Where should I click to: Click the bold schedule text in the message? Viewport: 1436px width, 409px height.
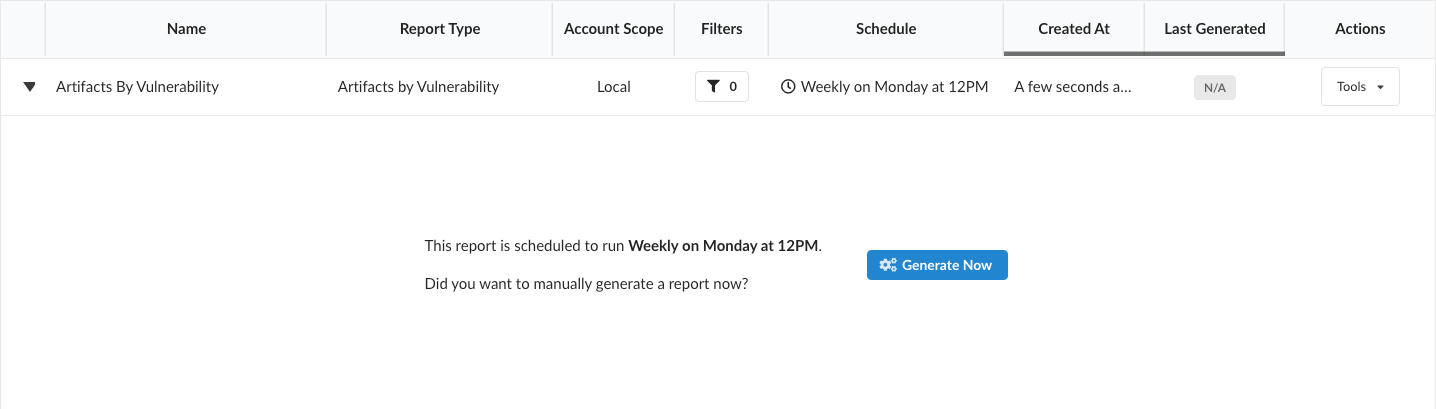[722, 246]
